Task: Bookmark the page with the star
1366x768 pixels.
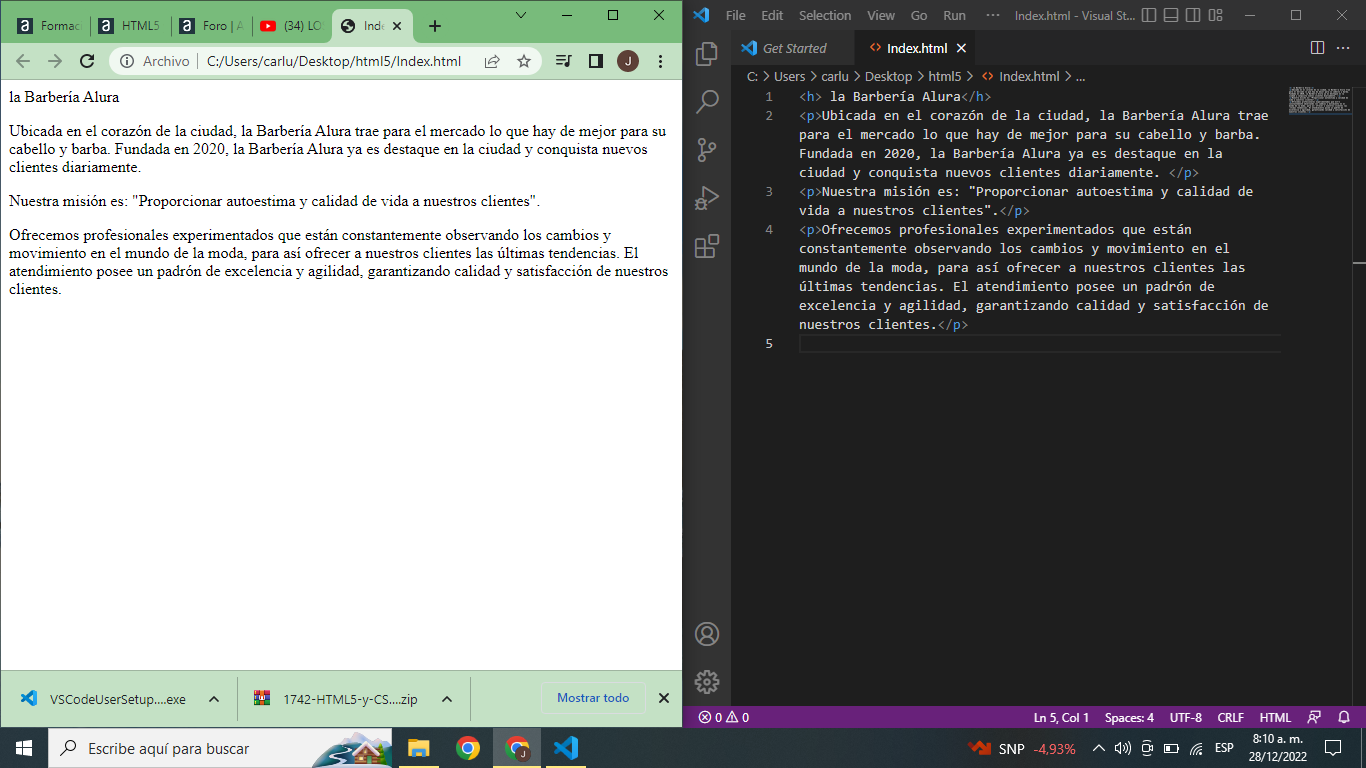Action: [523, 61]
